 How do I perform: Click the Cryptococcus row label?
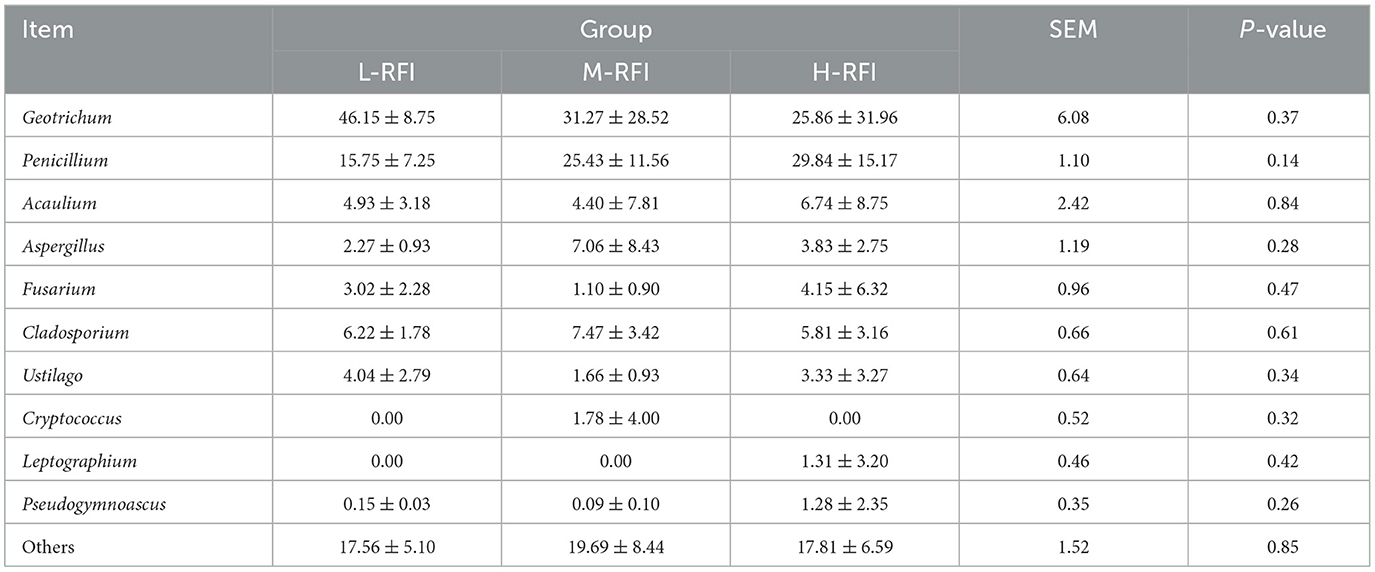71,419
